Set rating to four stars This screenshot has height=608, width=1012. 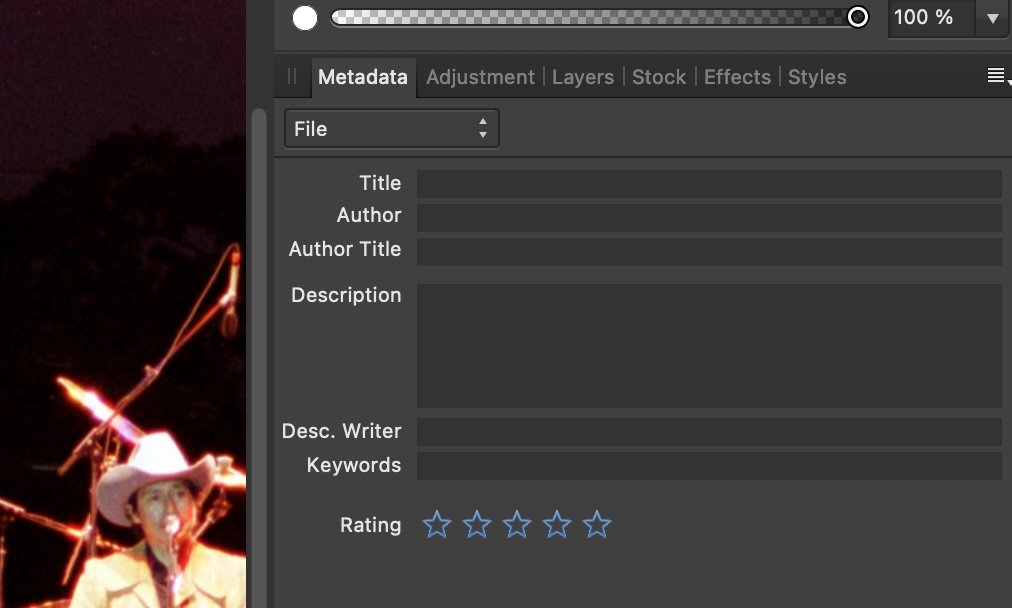click(557, 524)
